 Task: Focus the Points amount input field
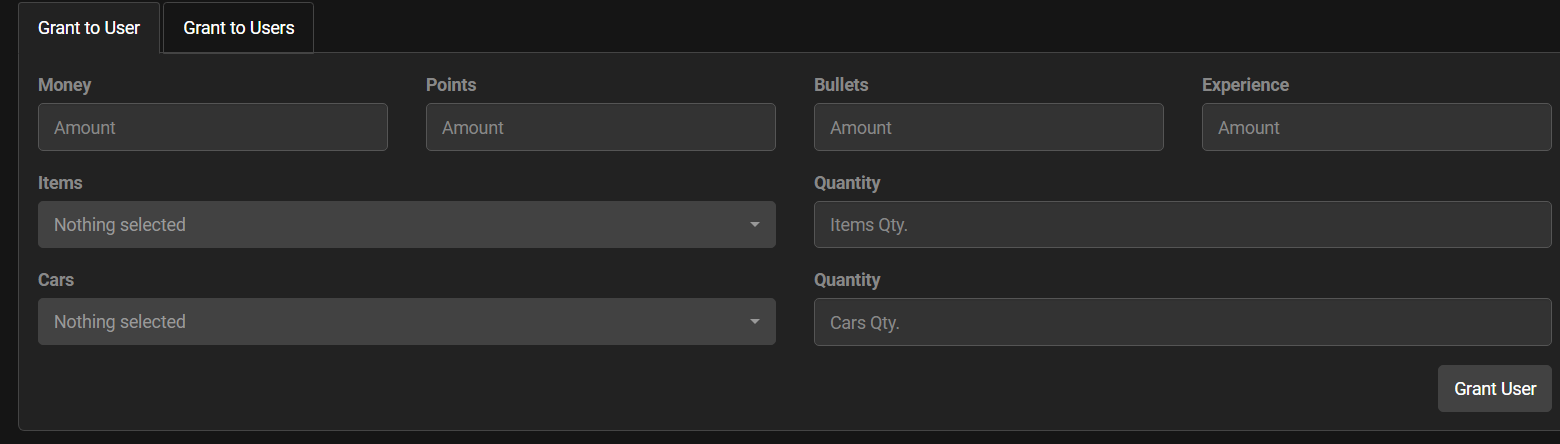(600, 127)
